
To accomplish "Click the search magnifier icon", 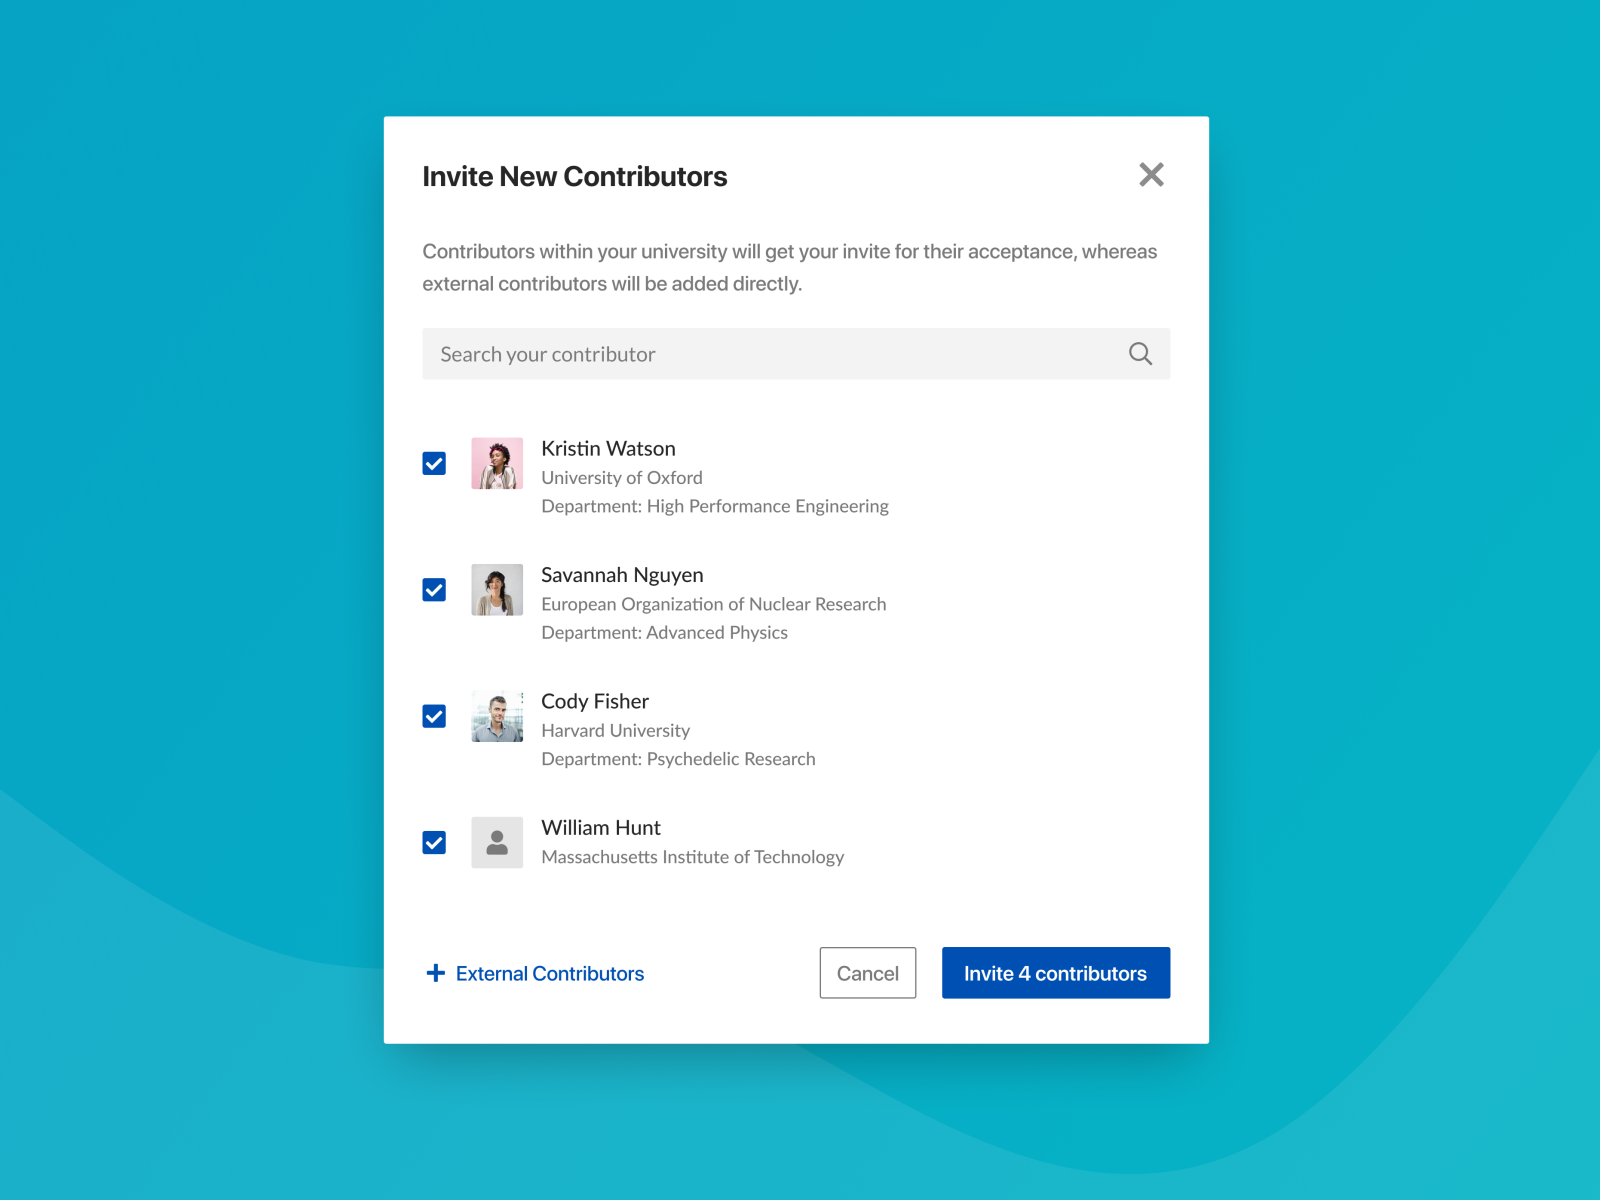I will pos(1140,354).
